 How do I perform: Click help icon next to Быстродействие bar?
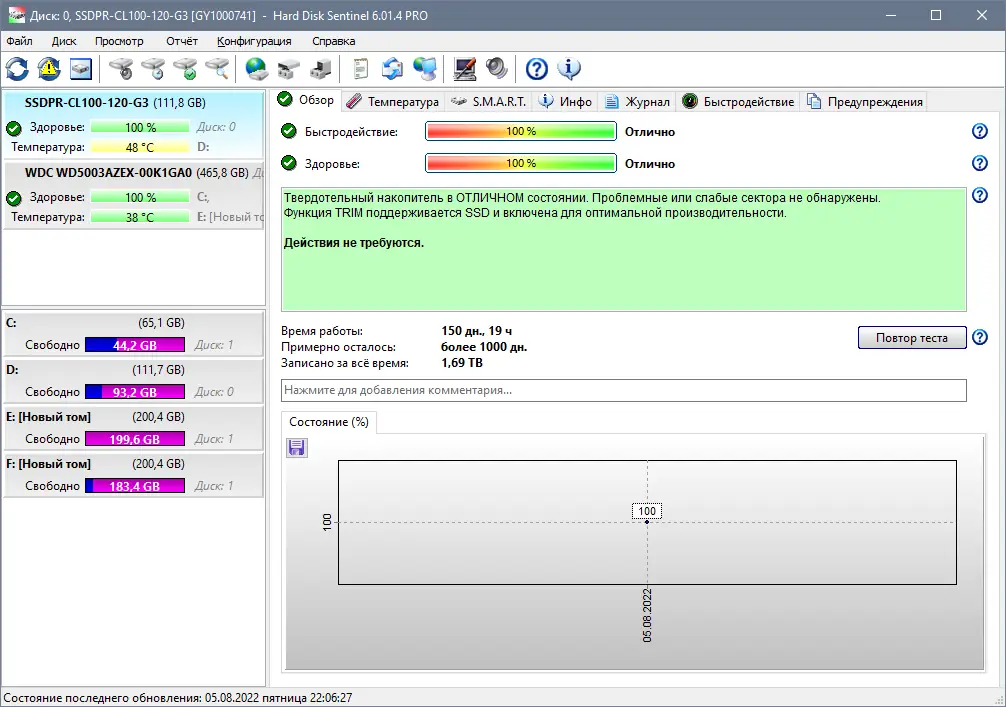click(x=980, y=131)
